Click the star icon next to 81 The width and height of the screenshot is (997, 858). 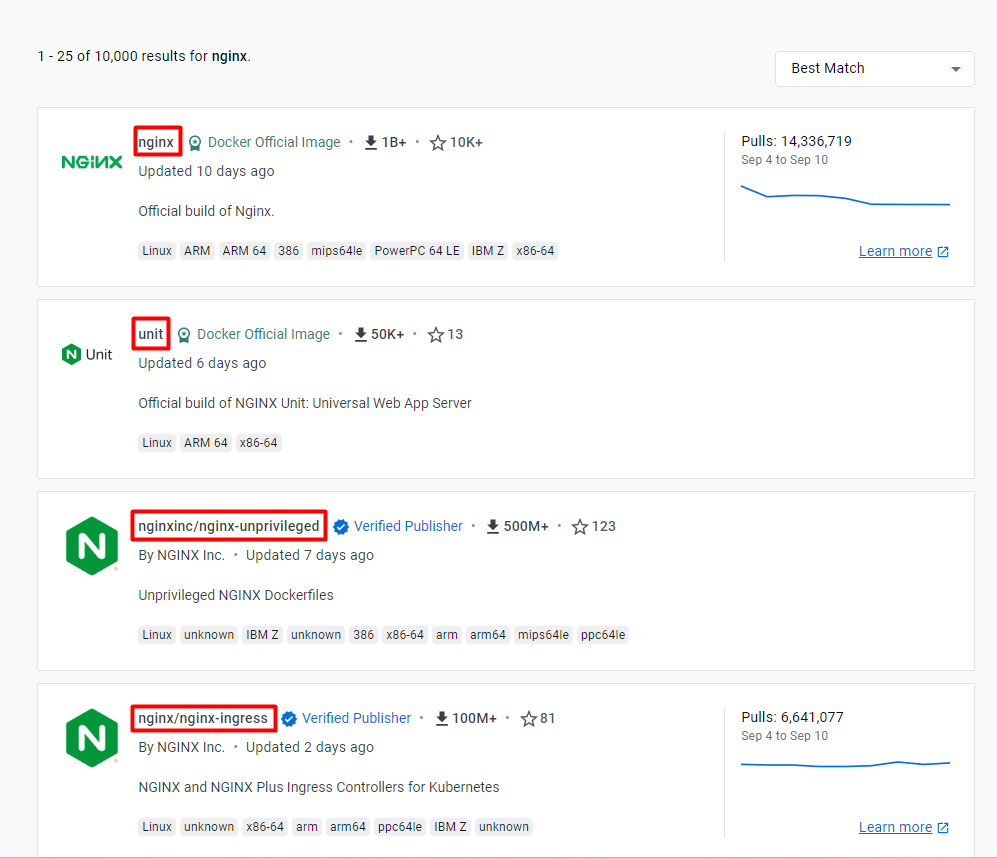point(528,719)
